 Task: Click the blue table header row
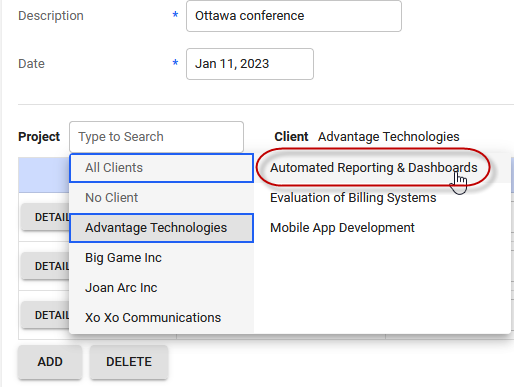(x=44, y=175)
